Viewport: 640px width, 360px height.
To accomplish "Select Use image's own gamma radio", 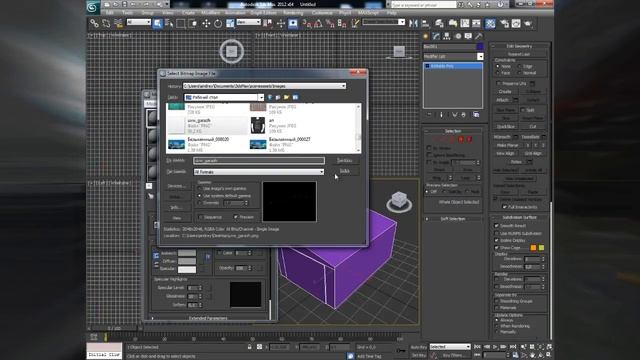I will pos(200,189).
